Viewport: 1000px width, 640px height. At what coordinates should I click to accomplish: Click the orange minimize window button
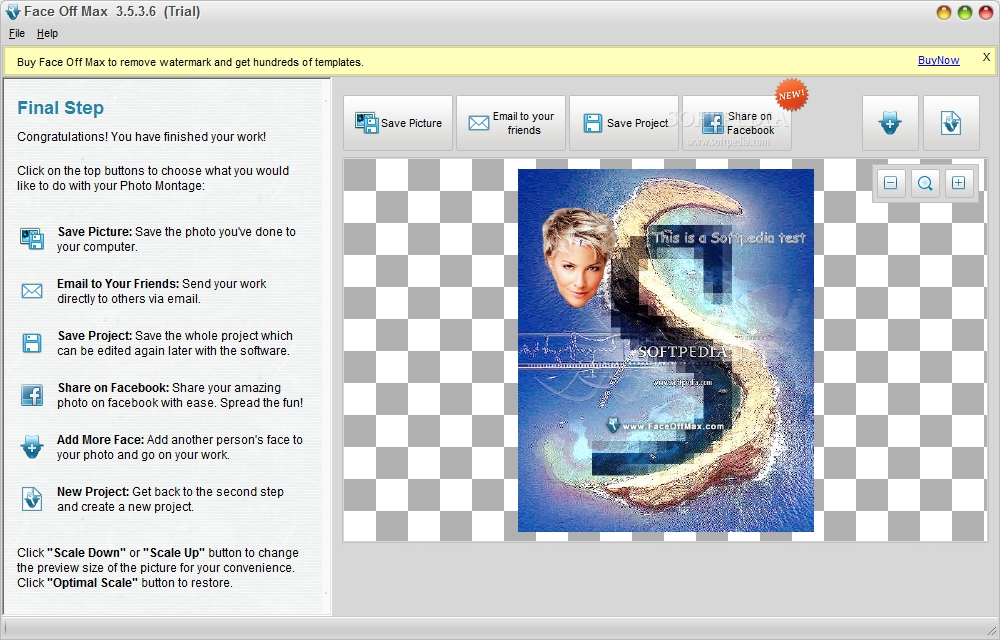[945, 12]
